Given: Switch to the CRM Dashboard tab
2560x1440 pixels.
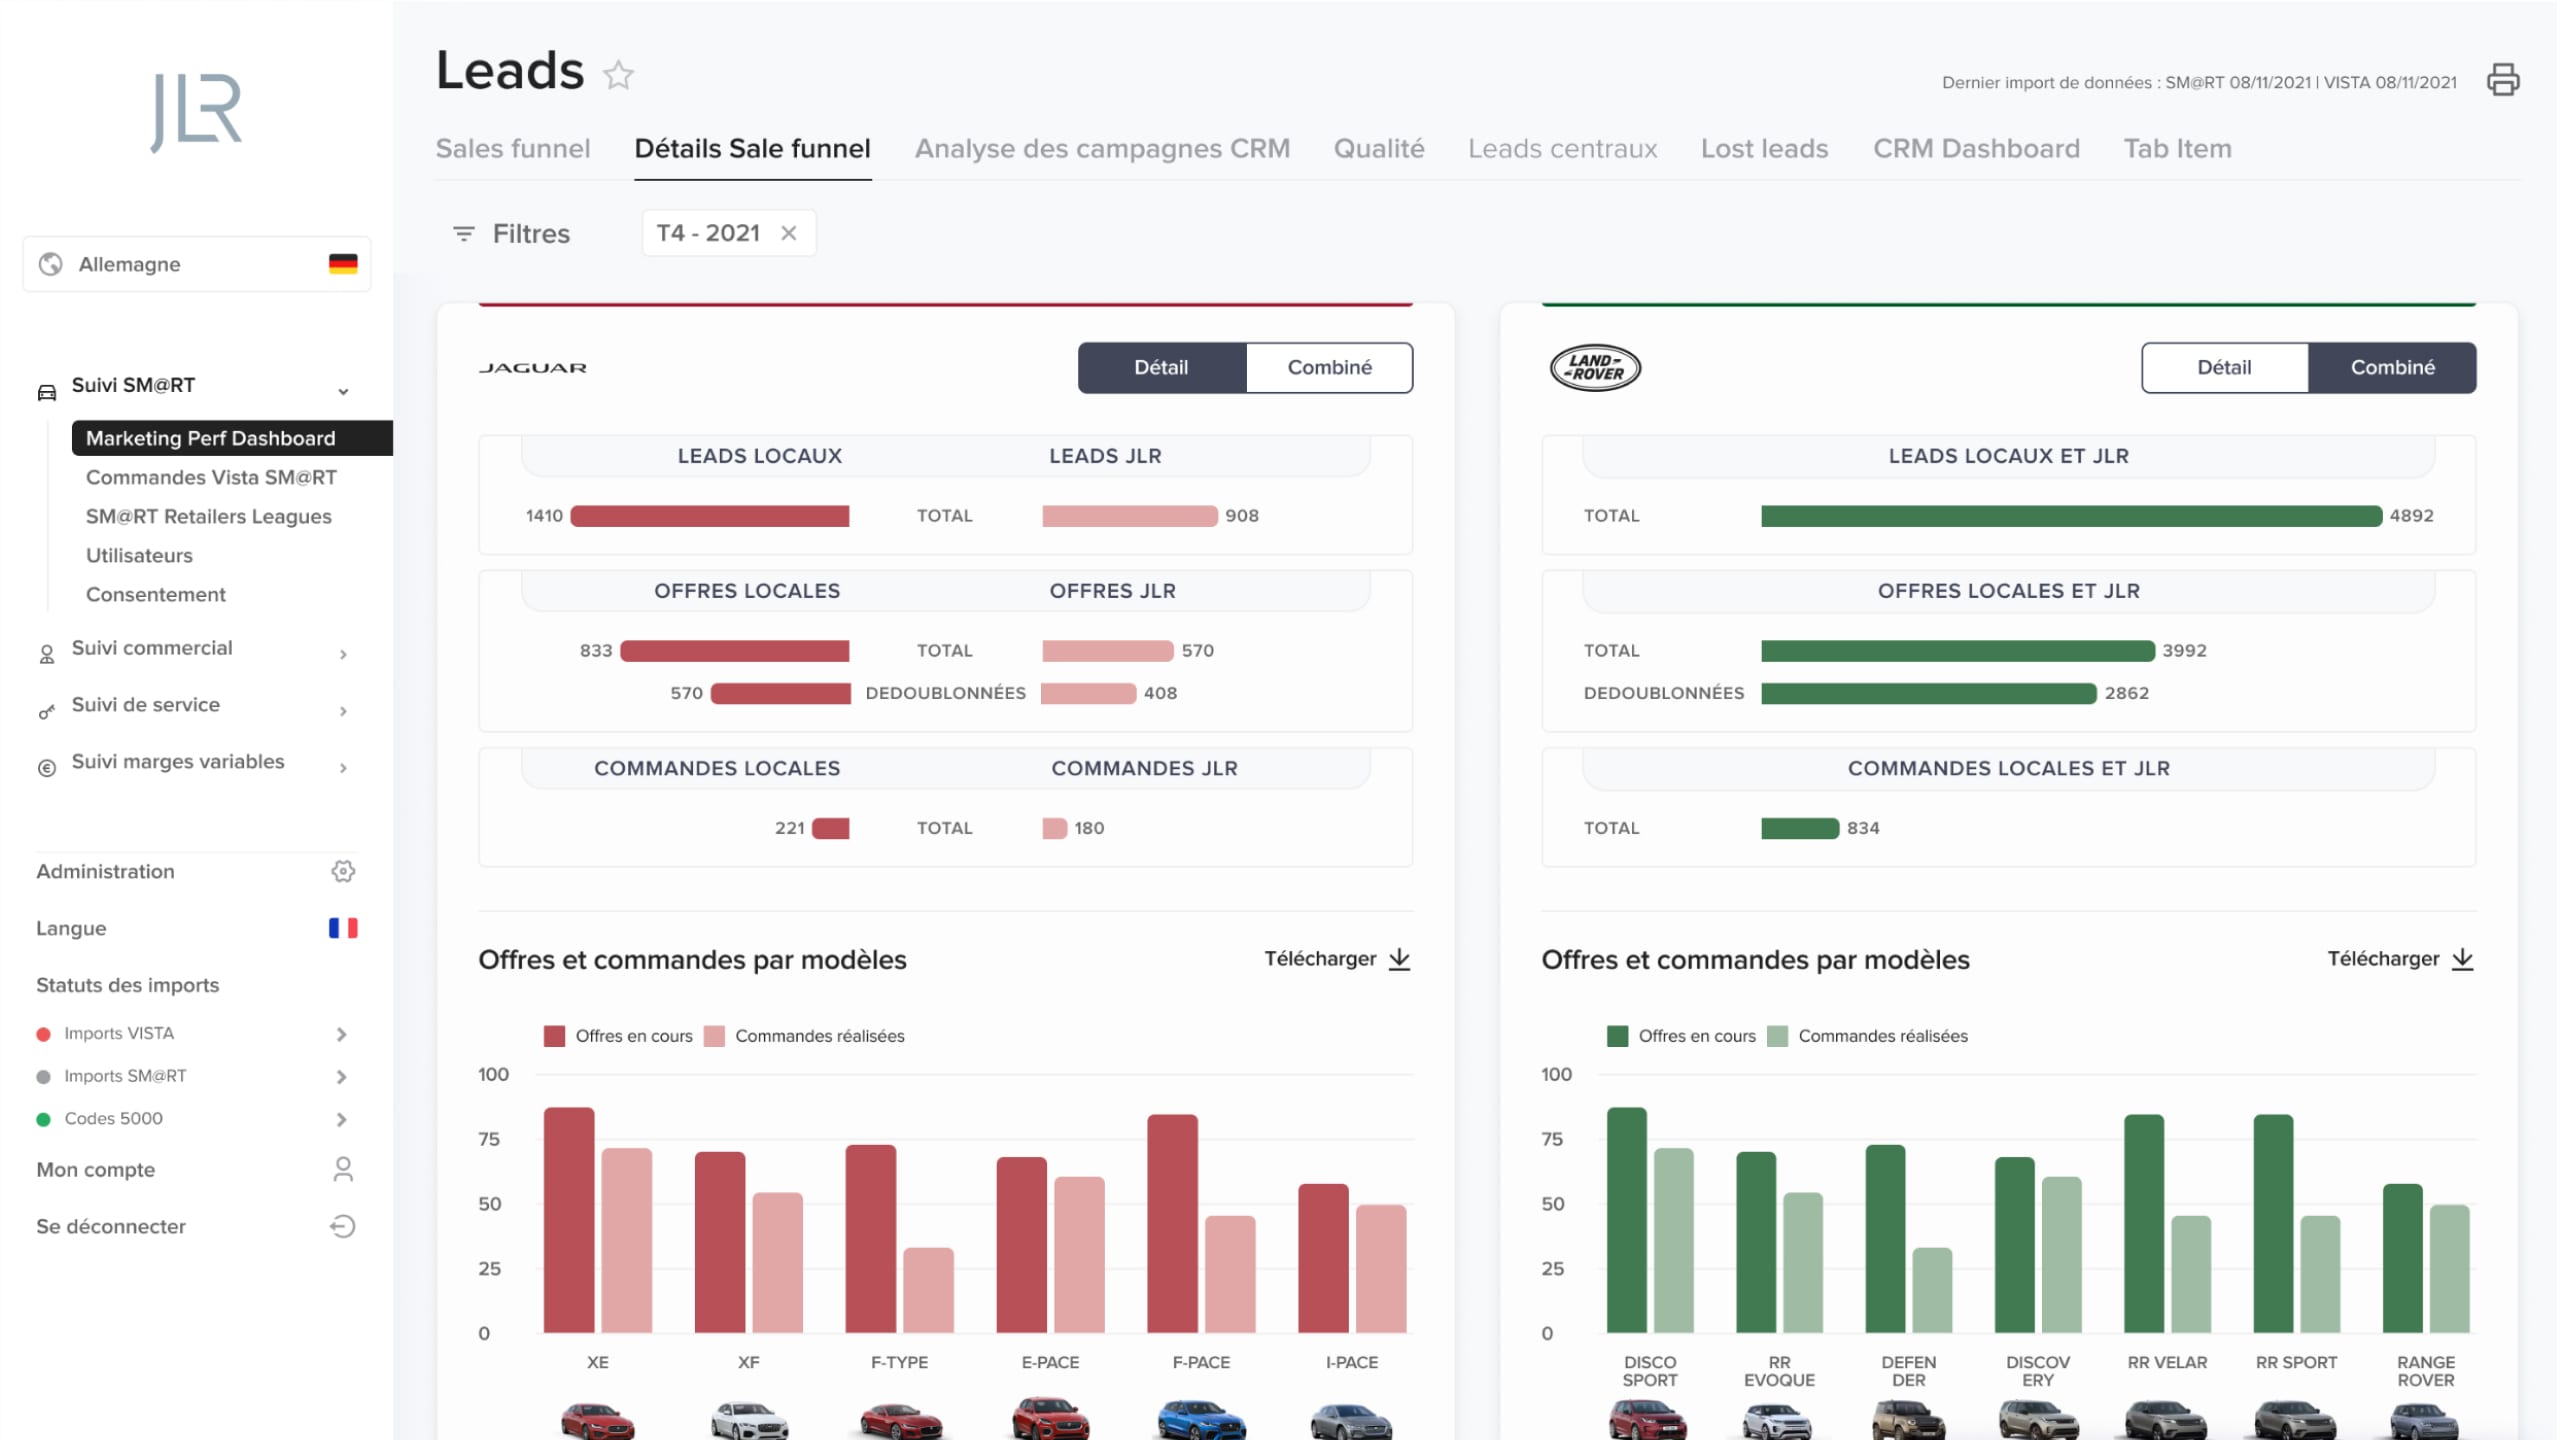Looking at the screenshot, I should pyautogui.click(x=1976, y=149).
